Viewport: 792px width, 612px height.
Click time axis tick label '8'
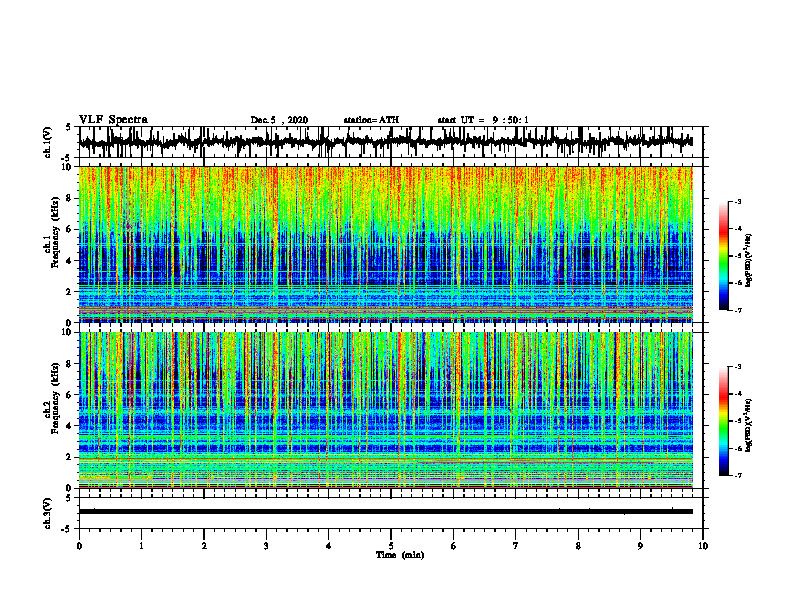point(578,546)
